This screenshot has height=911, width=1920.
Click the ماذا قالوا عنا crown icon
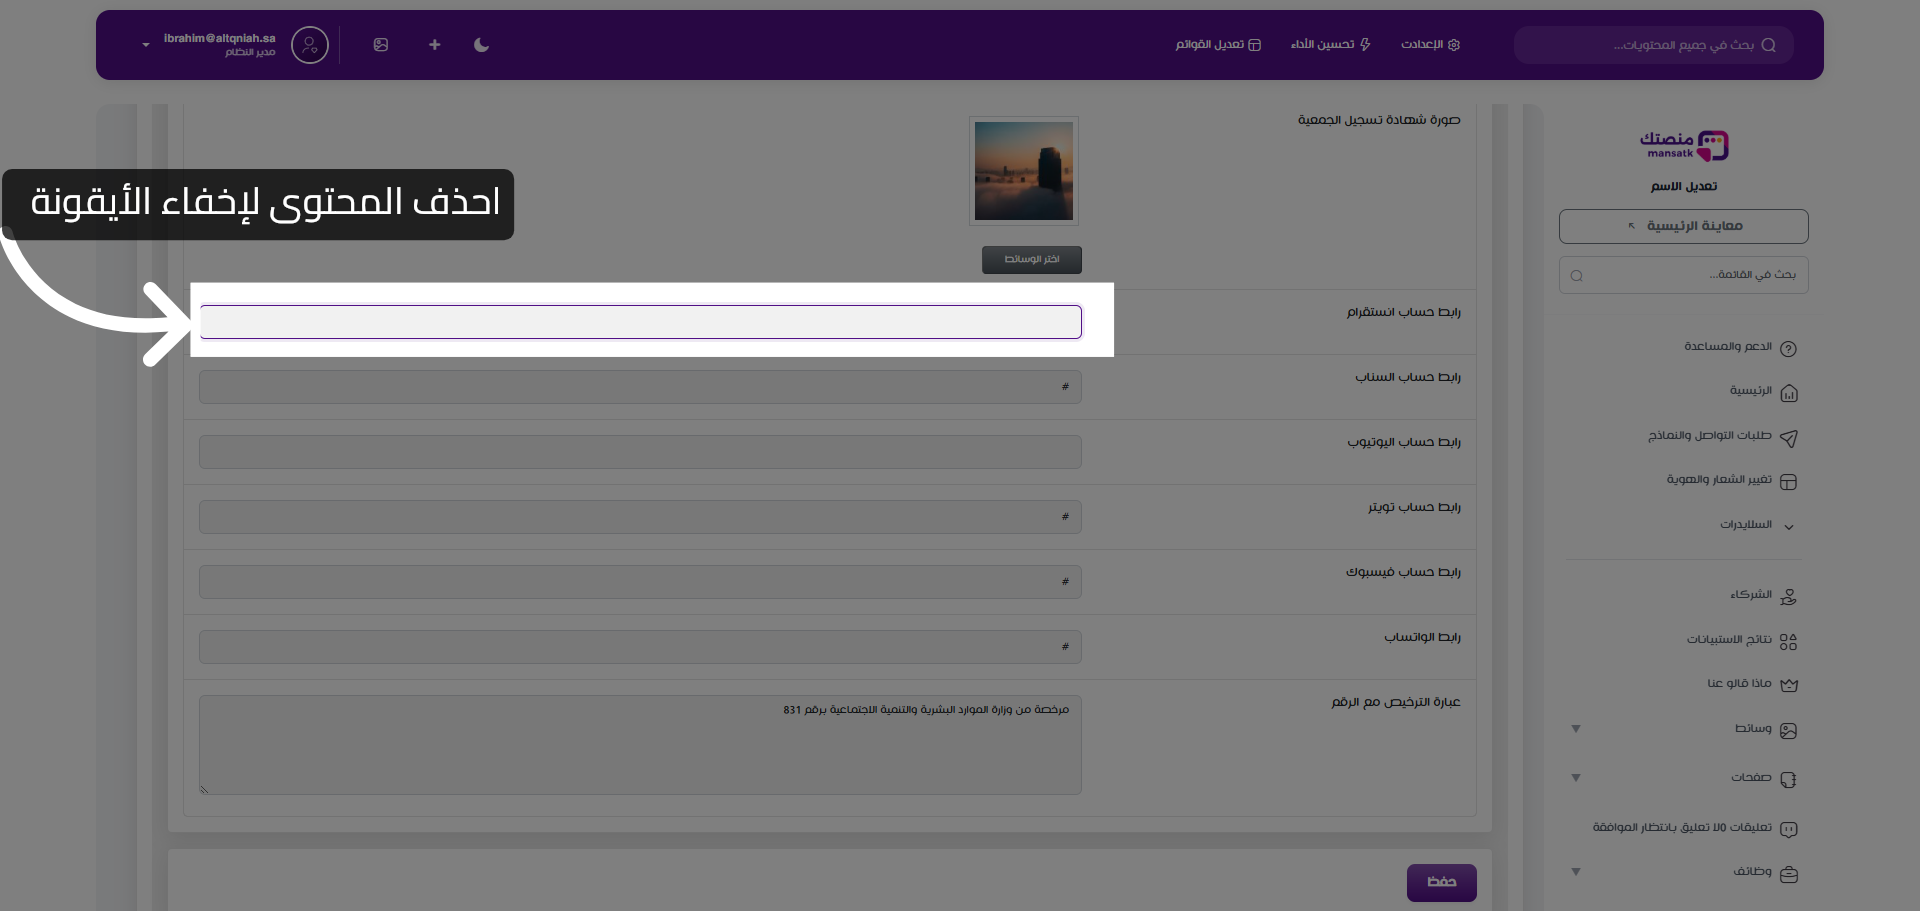(1790, 684)
